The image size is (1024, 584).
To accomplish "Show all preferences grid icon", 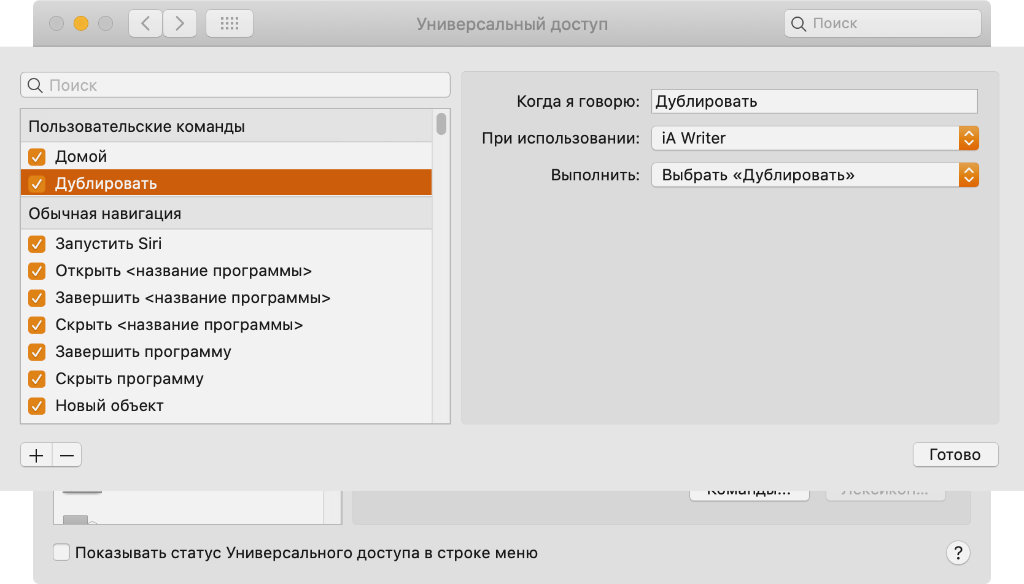I will [x=229, y=24].
